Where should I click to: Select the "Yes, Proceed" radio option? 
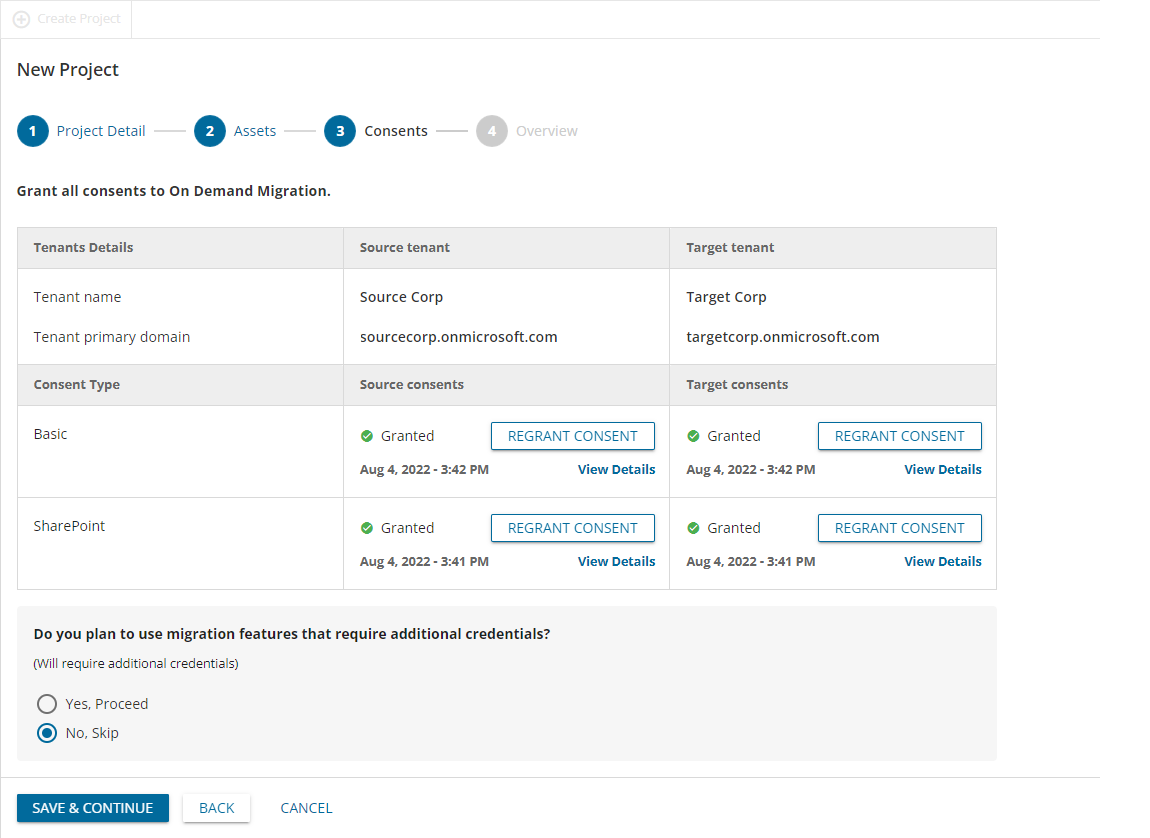click(x=47, y=704)
